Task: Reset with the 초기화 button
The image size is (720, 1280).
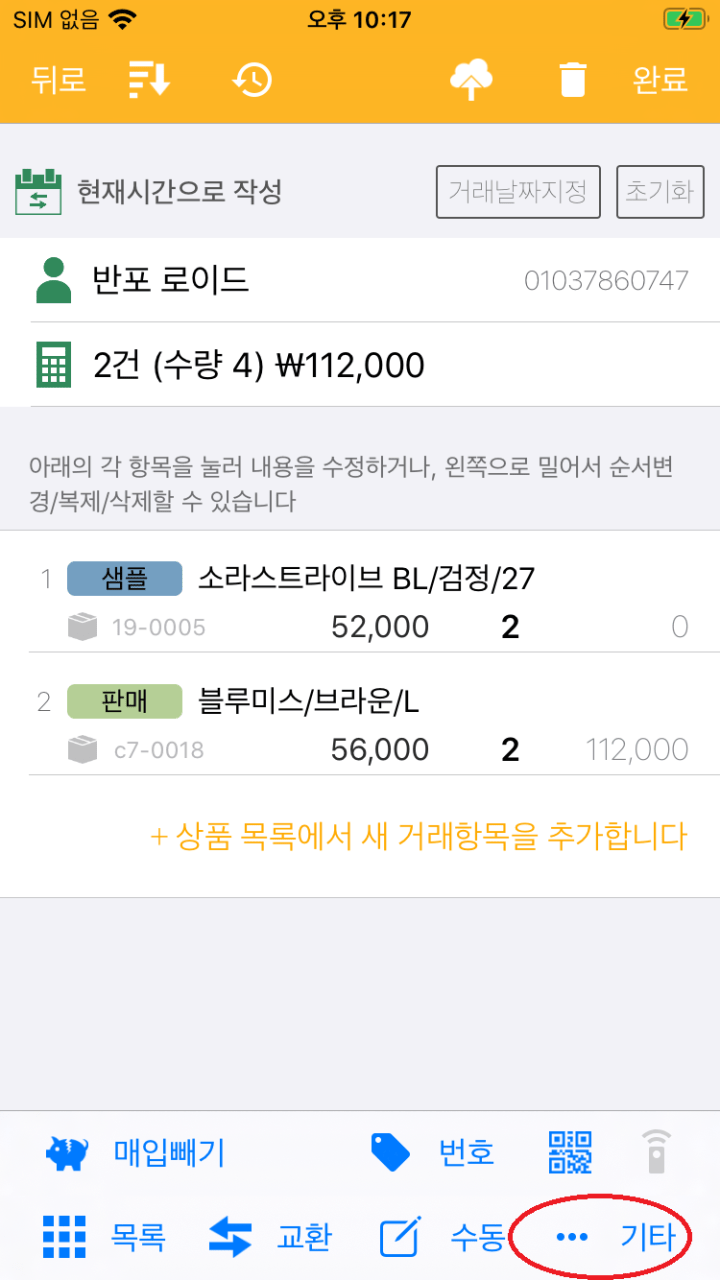Action: click(x=660, y=191)
